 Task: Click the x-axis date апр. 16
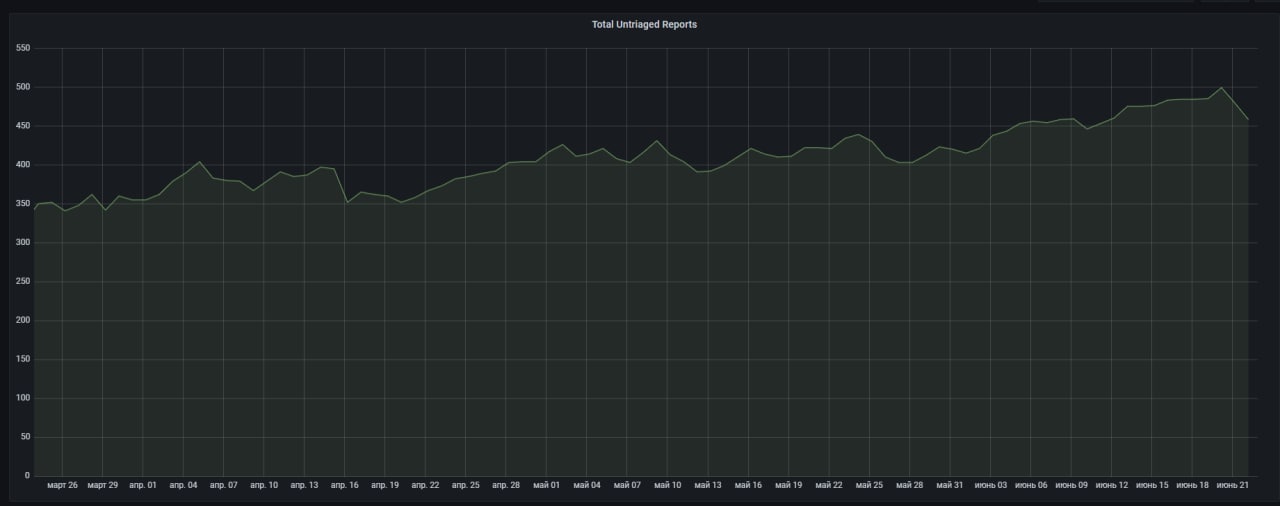(344, 485)
